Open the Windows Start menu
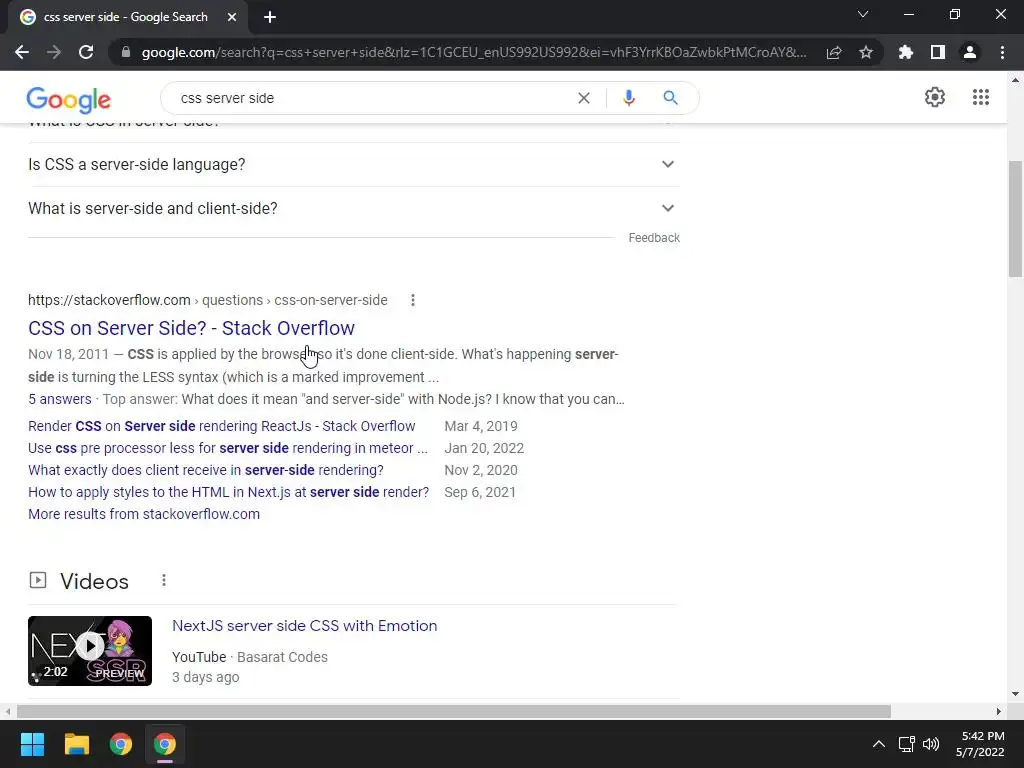 pyautogui.click(x=32, y=744)
